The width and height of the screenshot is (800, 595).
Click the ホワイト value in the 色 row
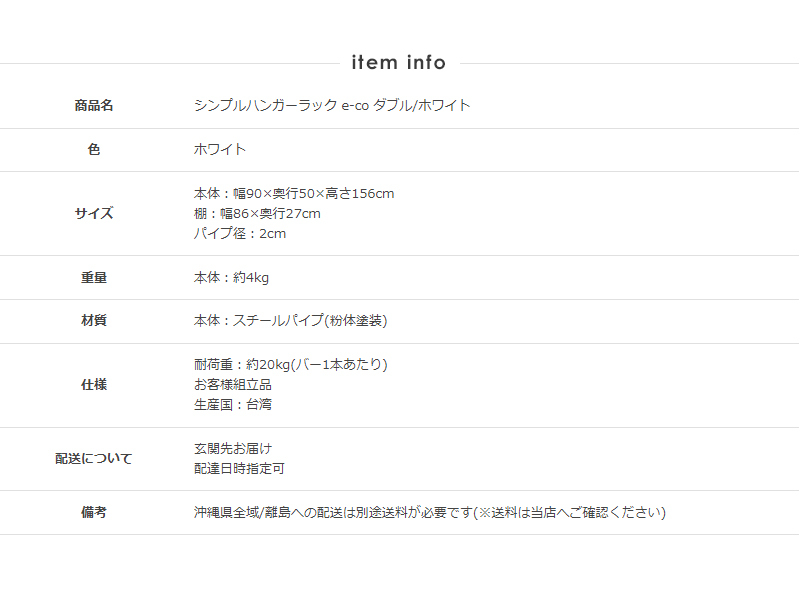click(219, 150)
